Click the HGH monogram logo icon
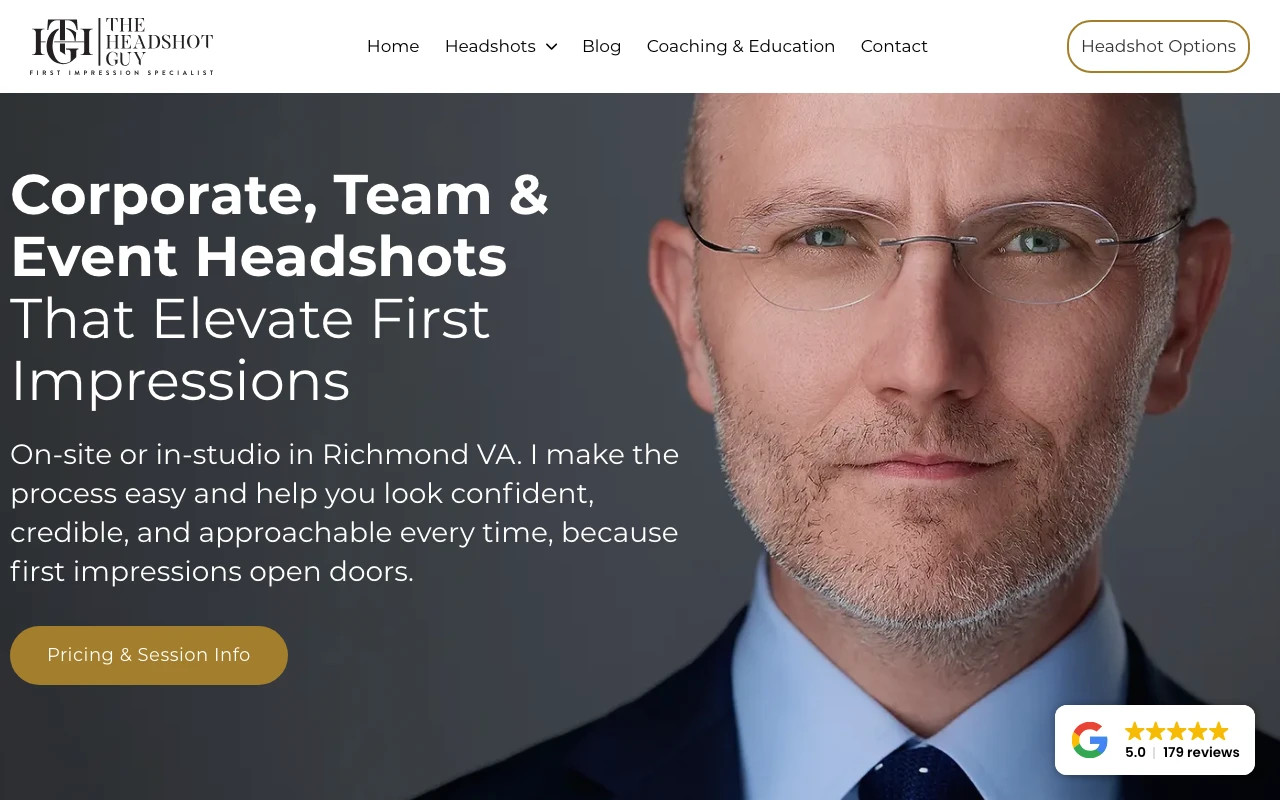1280x800 pixels. click(x=63, y=41)
